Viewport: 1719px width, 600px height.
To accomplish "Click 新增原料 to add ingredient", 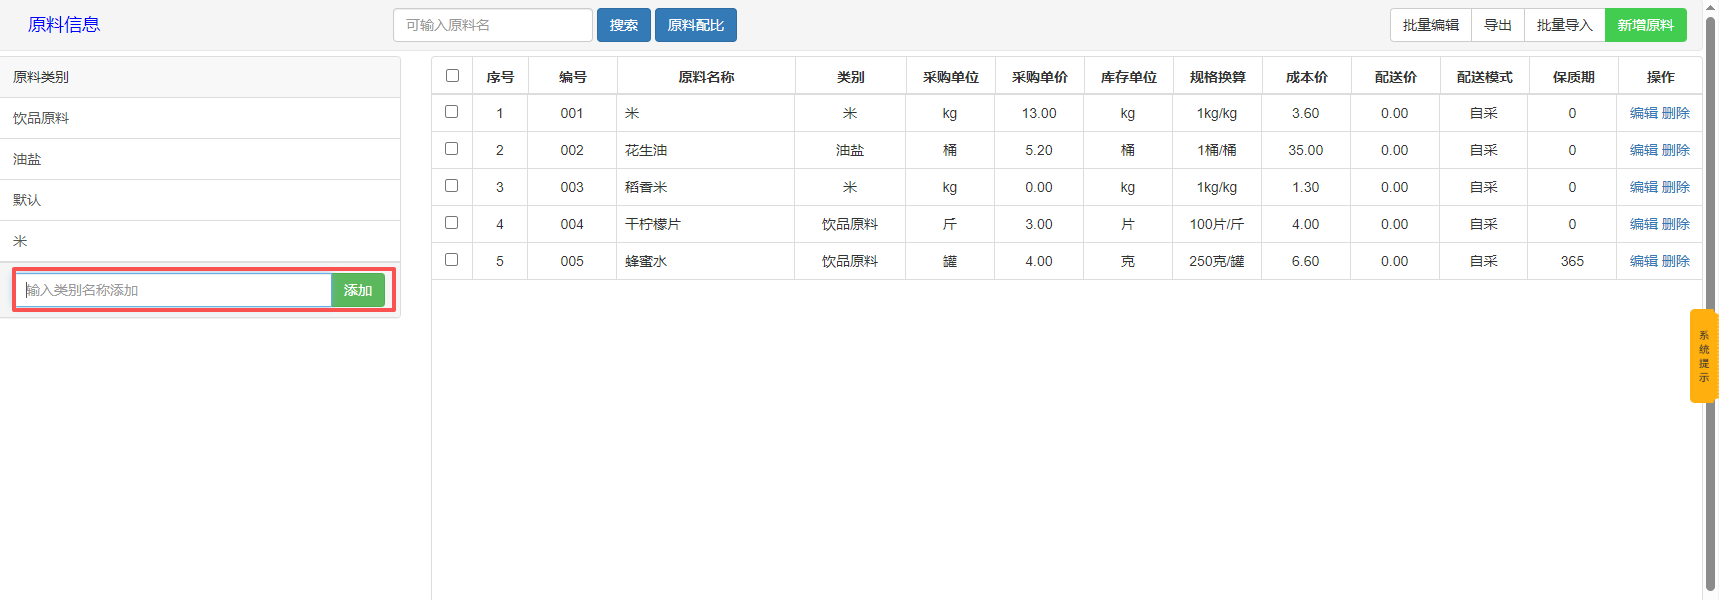I will click(x=1645, y=25).
